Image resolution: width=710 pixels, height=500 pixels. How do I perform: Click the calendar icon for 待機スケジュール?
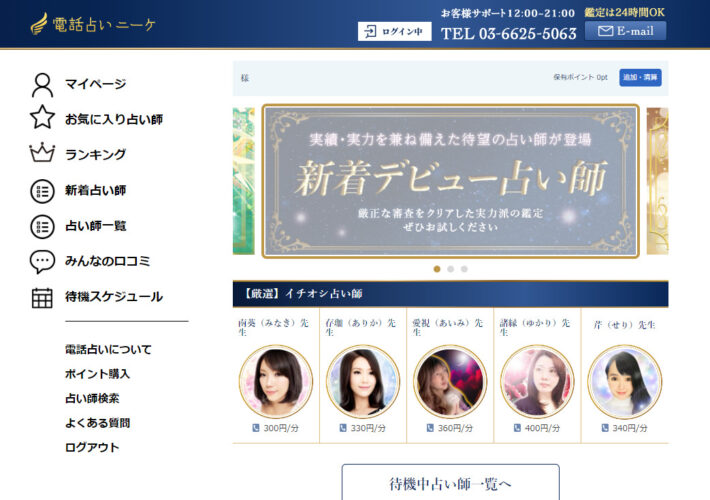[42, 298]
